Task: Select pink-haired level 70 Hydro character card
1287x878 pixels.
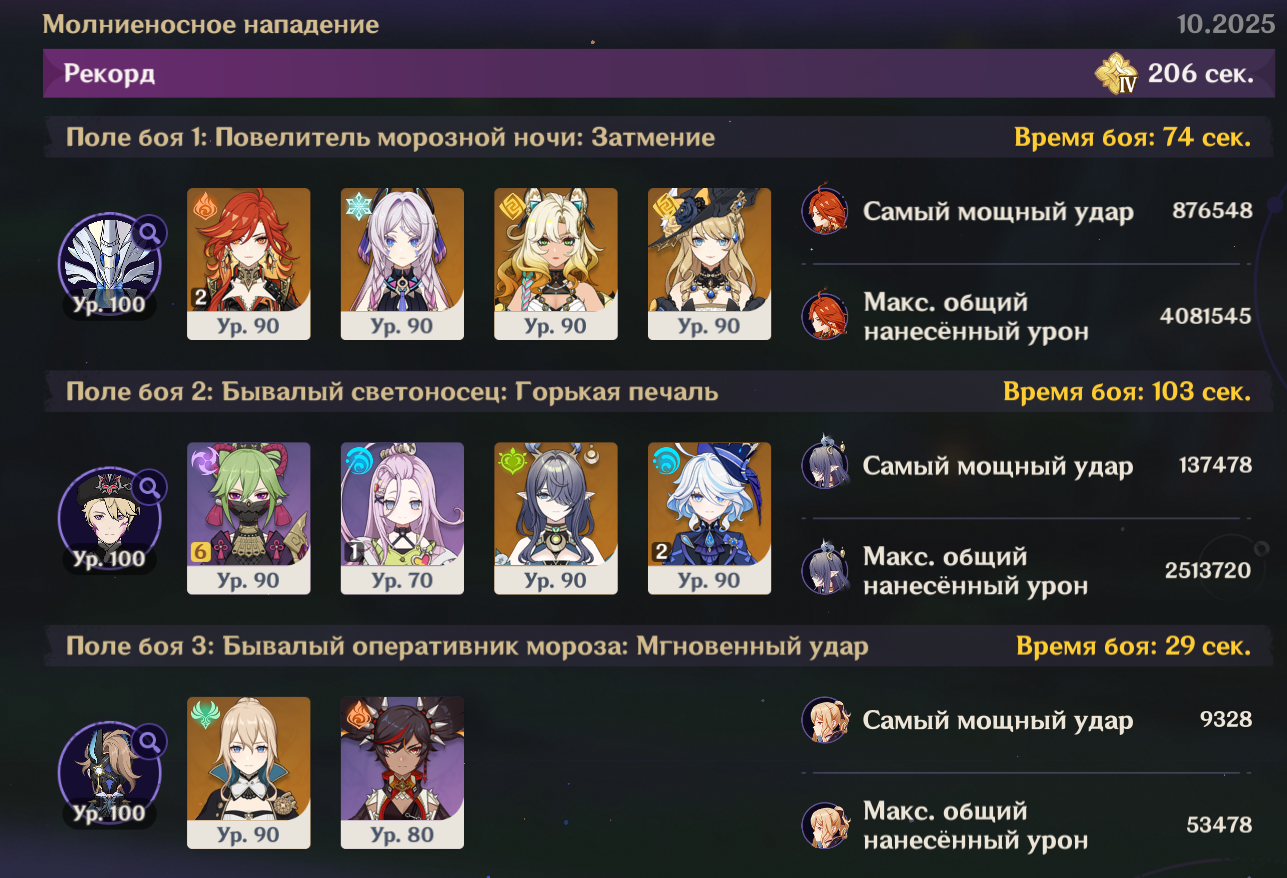Action: [x=402, y=518]
